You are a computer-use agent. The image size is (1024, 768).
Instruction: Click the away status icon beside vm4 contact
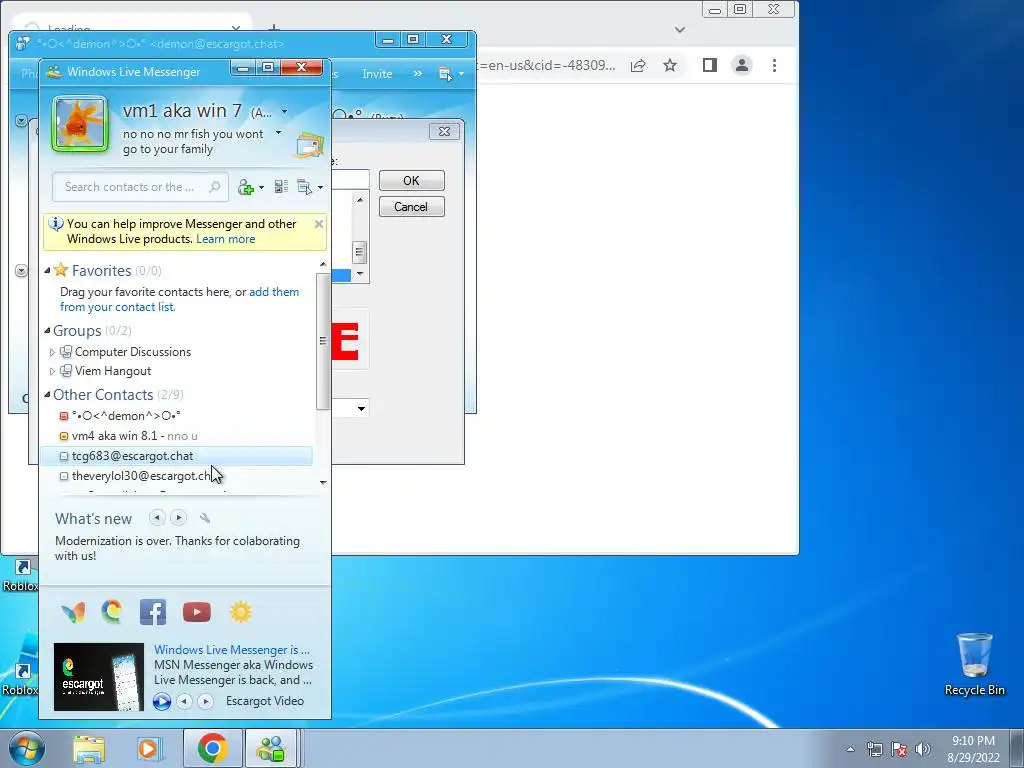point(63,436)
